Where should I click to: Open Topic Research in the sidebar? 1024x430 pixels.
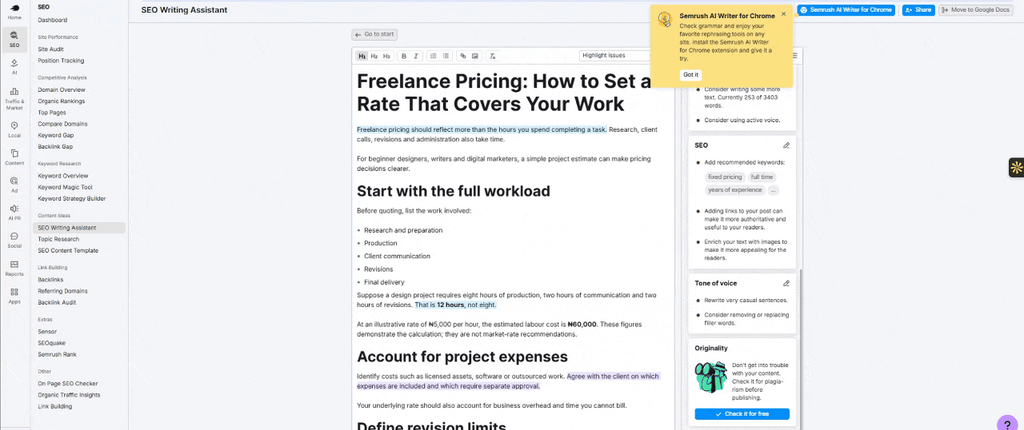pyautogui.click(x=58, y=239)
